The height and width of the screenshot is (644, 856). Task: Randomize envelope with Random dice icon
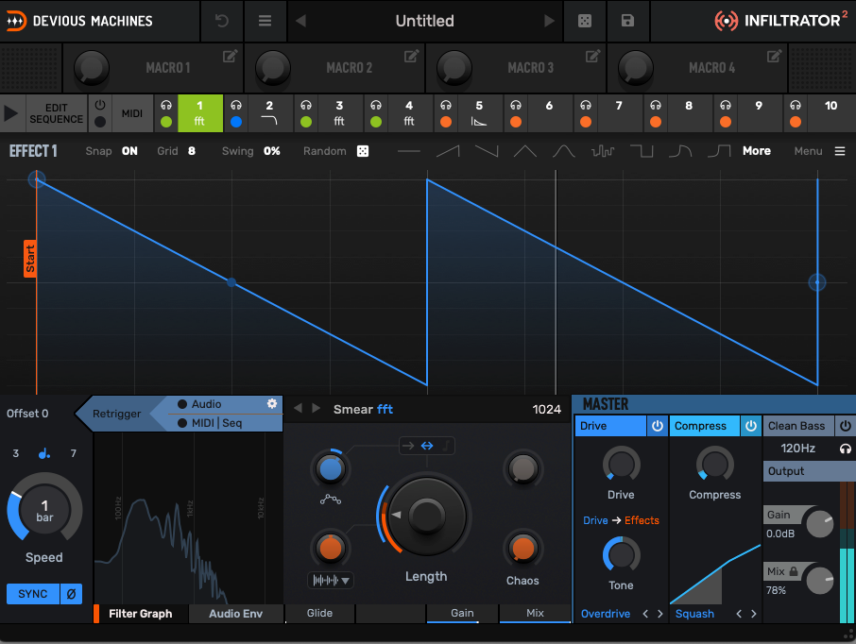(x=362, y=151)
